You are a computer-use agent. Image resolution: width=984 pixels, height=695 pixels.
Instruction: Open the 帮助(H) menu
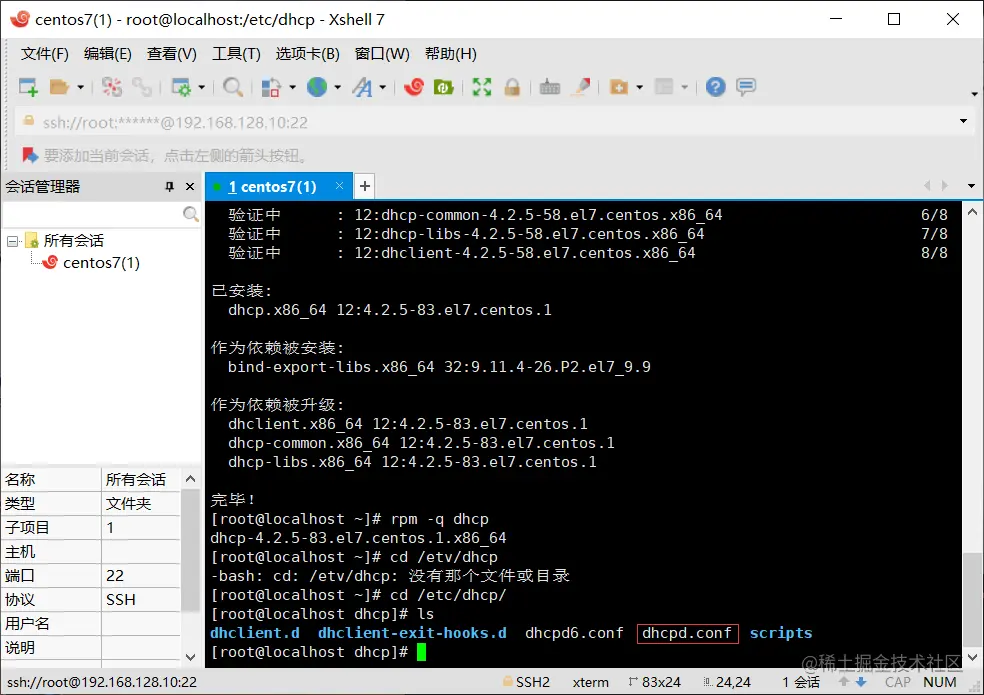[x=451, y=54]
